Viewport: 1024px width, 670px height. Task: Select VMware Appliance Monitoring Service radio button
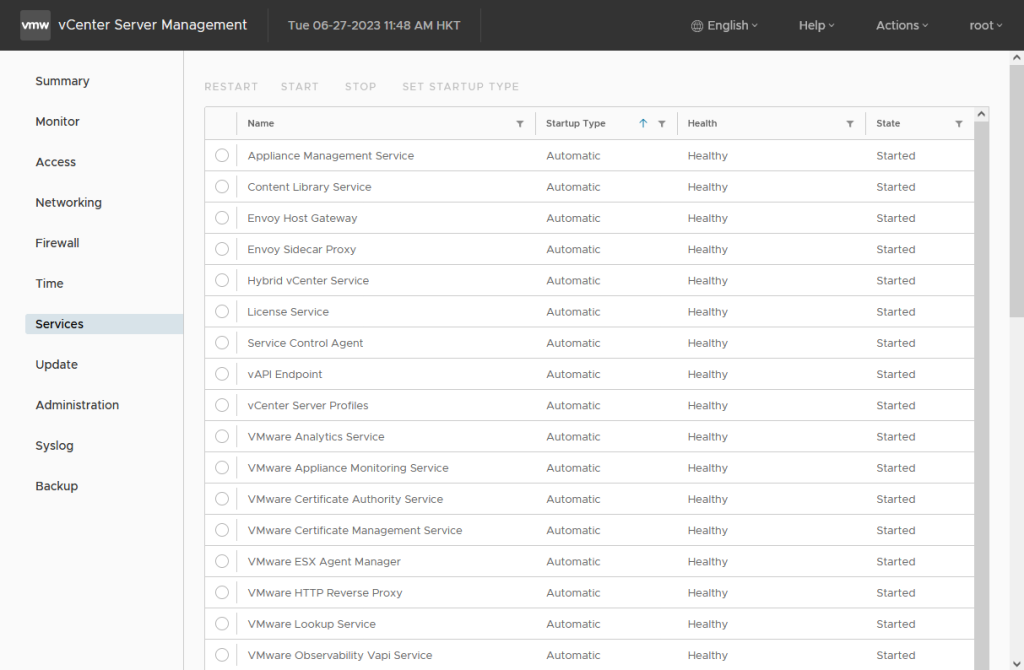pos(222,468)
